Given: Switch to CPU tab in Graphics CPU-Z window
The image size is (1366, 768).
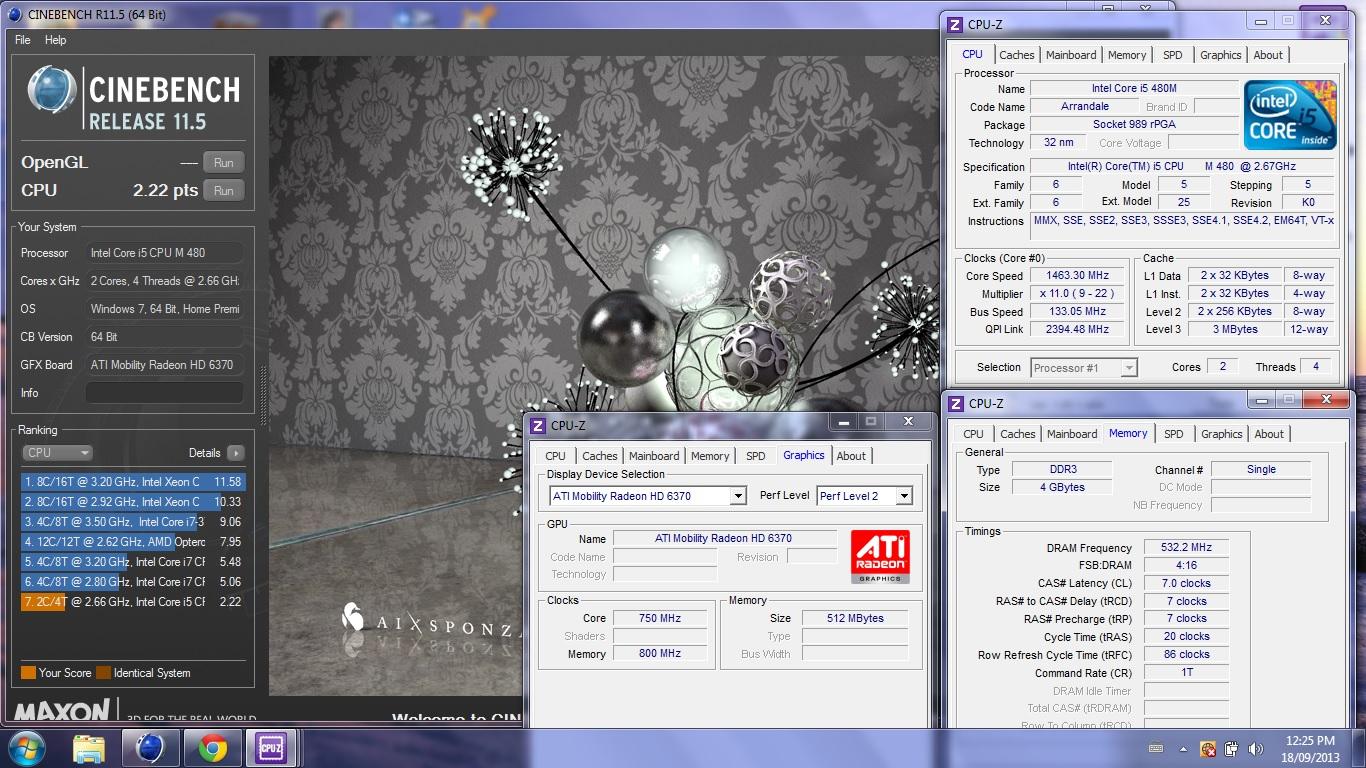Looking at the screenshot, I should point(555,456).
